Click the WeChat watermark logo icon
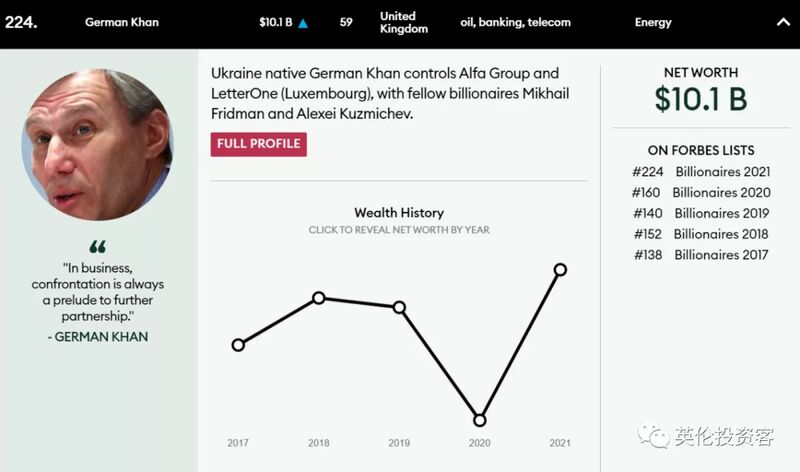Viewport: 800px width, 472px height. pos(653,436)
